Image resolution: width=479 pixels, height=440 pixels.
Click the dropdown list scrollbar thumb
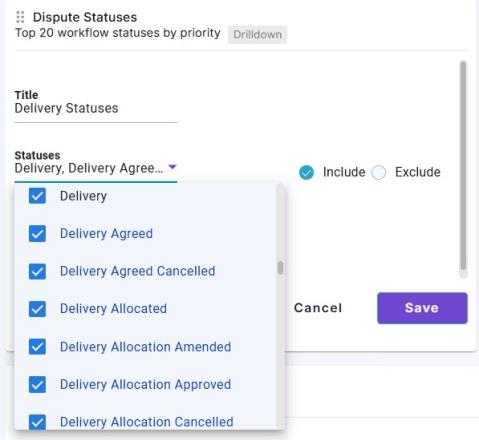[x=280, y=268]
